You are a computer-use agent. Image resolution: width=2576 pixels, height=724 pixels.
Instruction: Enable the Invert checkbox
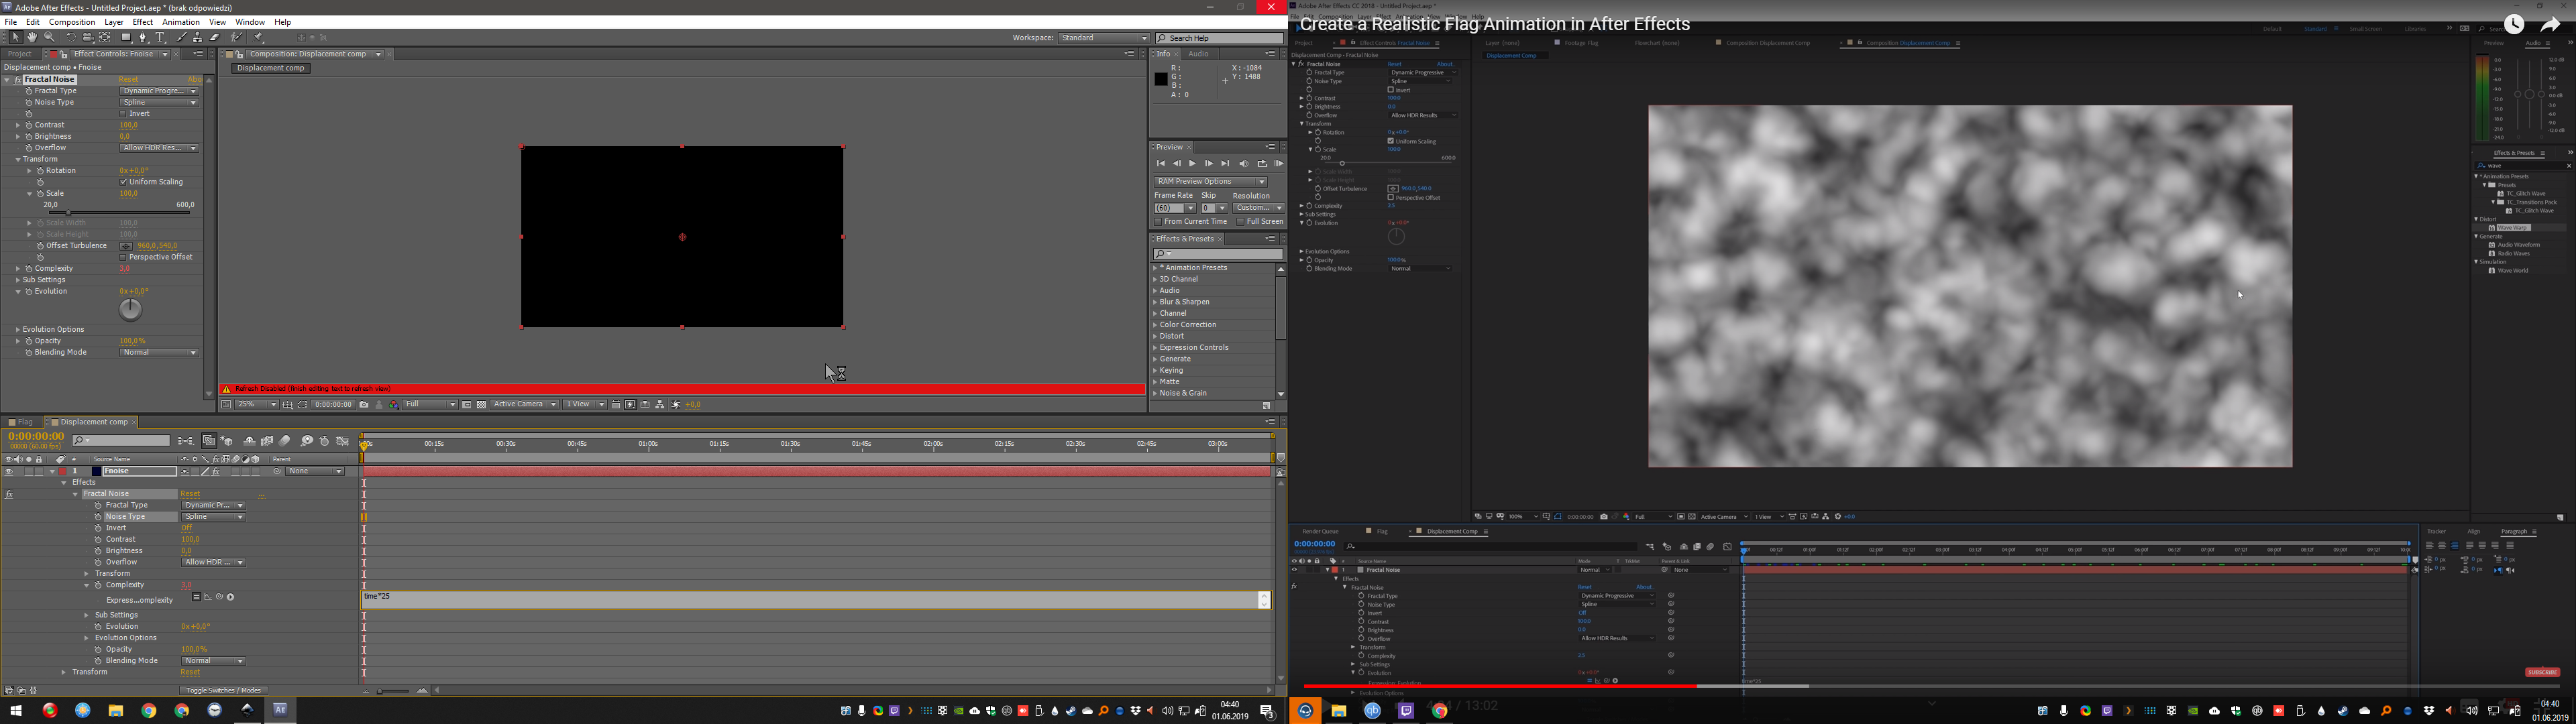[123, 114]
